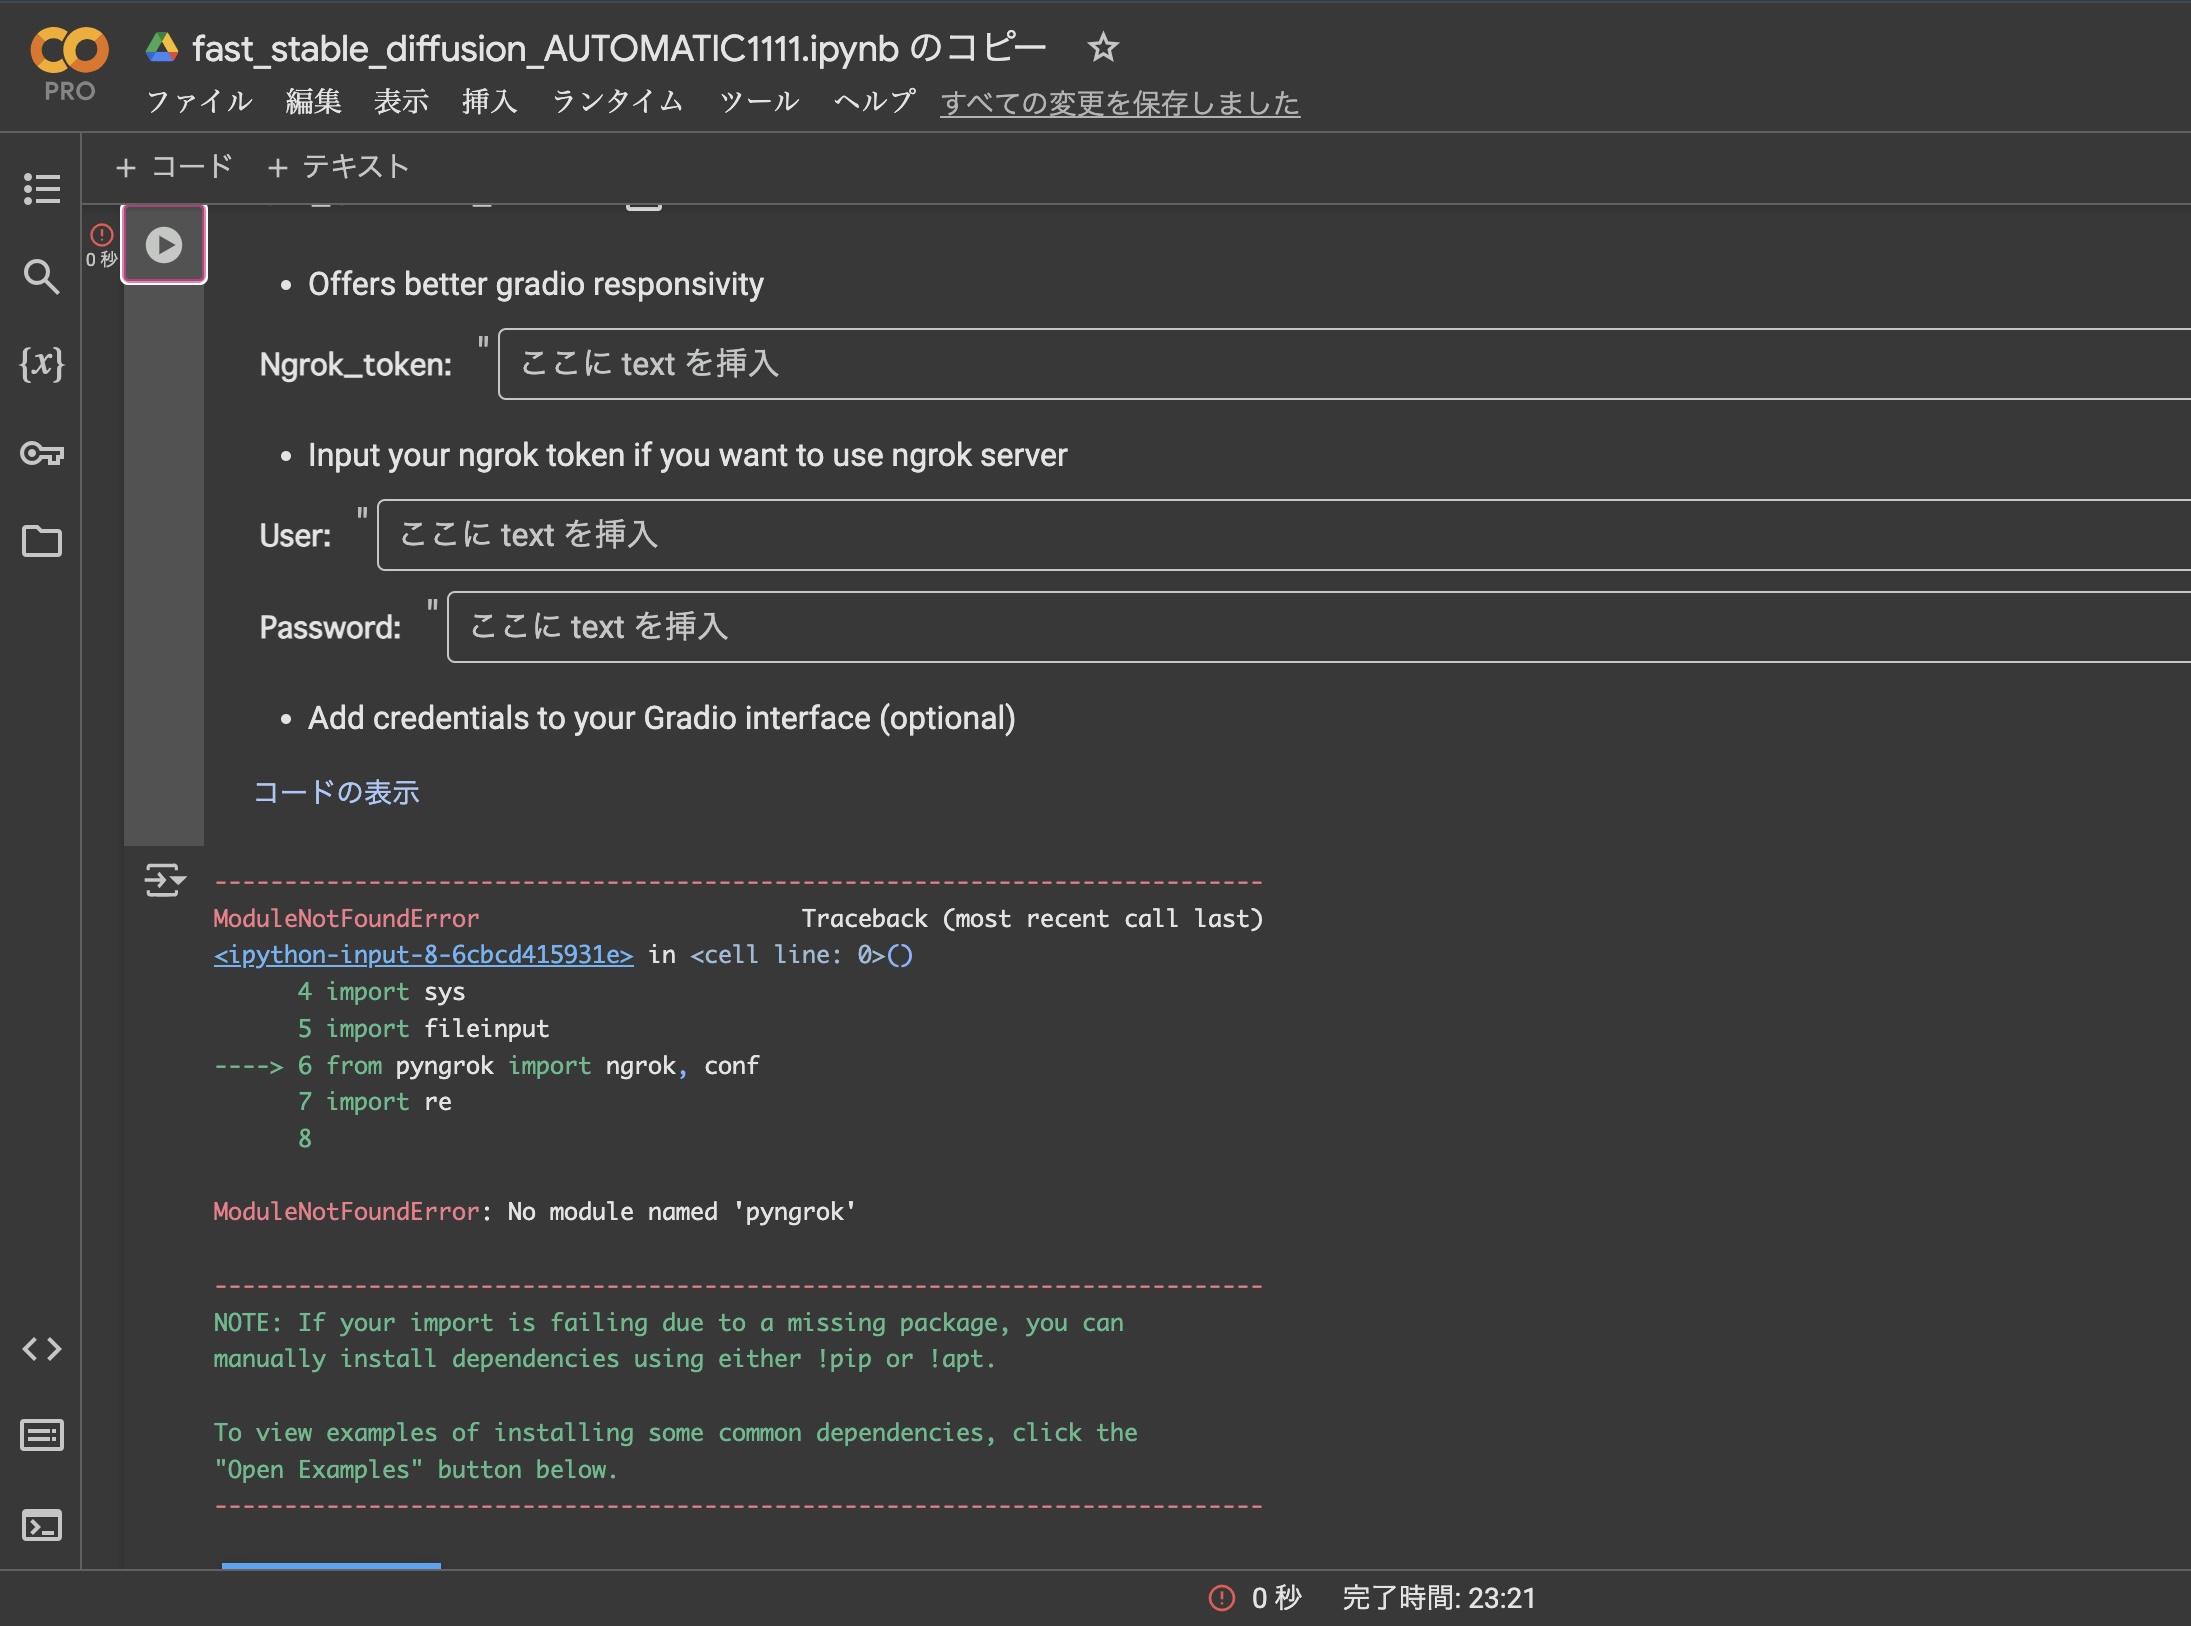Screen dimensions: 2191x1626
Task: Open the files folder icon panel
Action: pos(42,541)
